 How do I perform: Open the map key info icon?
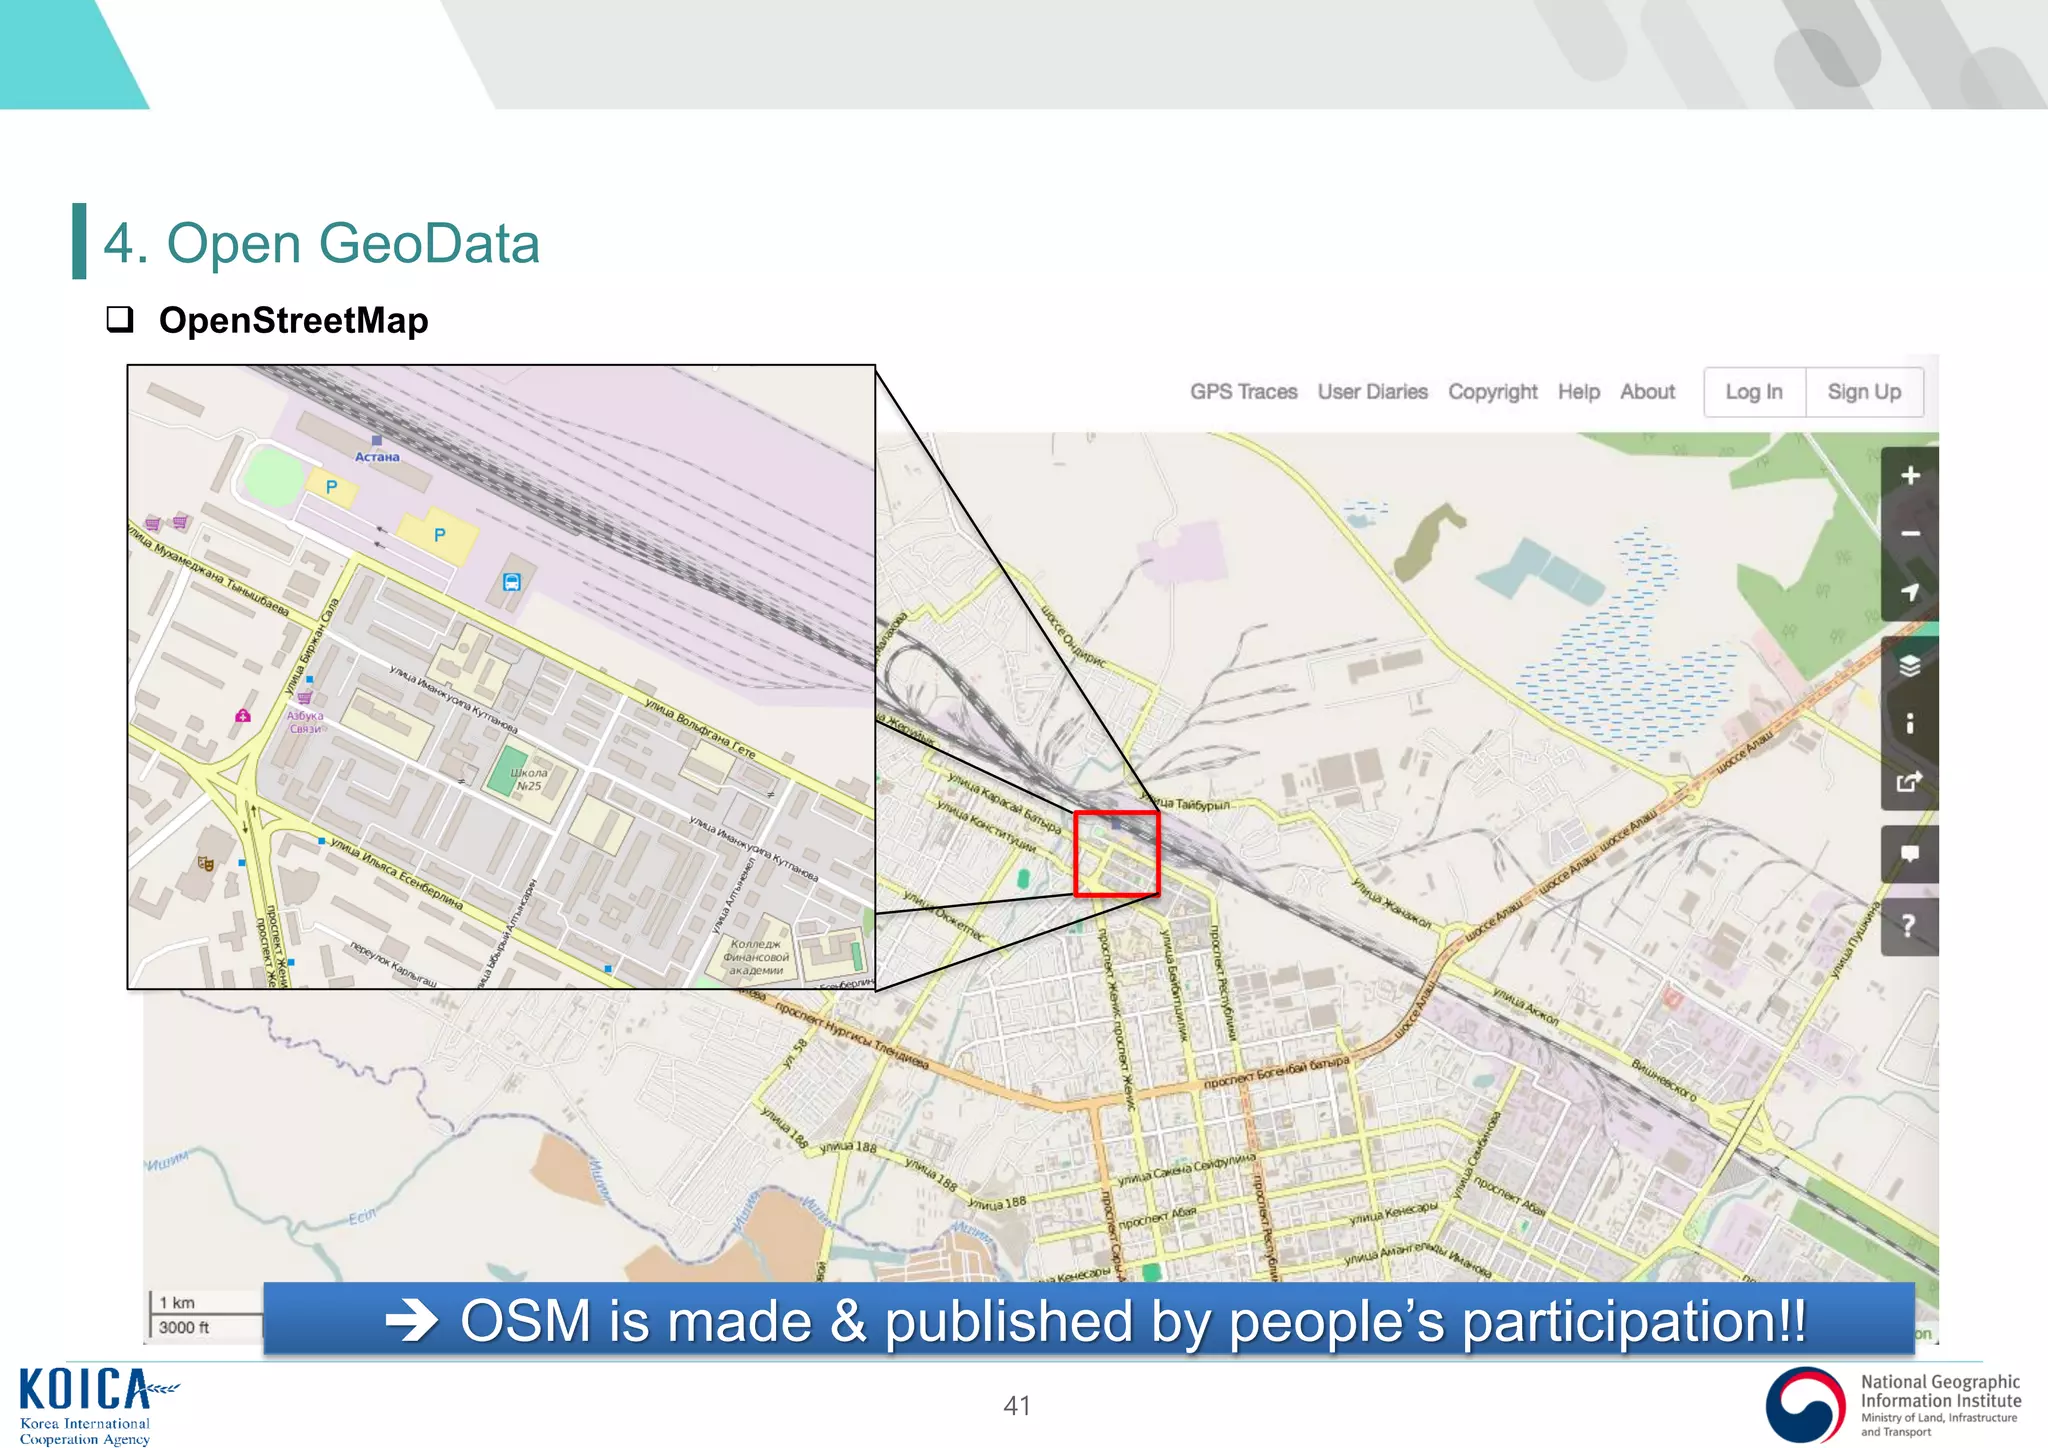tap(1910, 723)
